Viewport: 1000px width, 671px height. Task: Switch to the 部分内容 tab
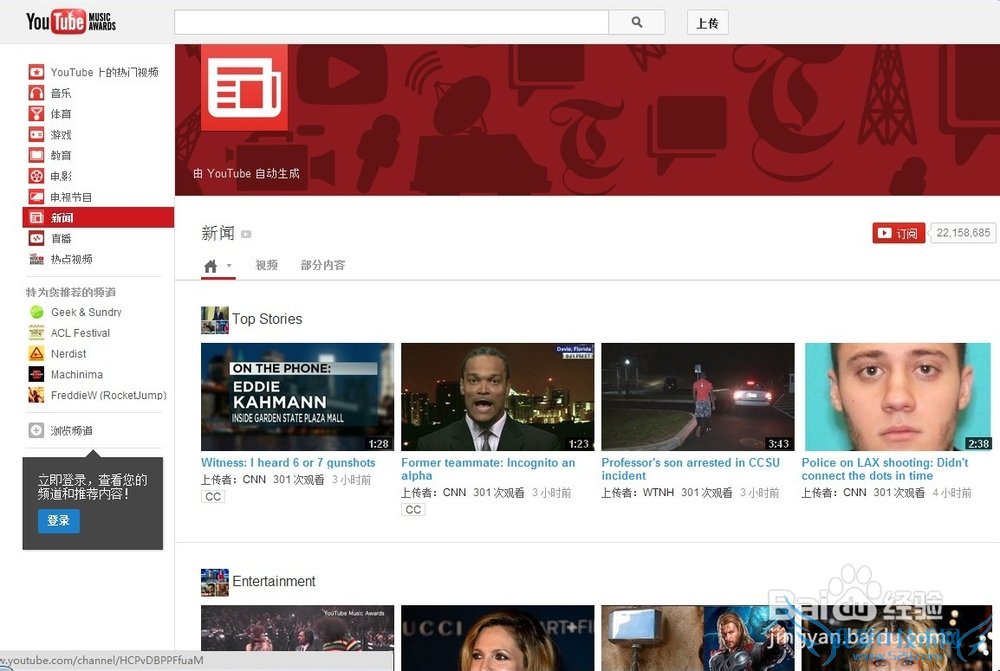coord(323,265)
